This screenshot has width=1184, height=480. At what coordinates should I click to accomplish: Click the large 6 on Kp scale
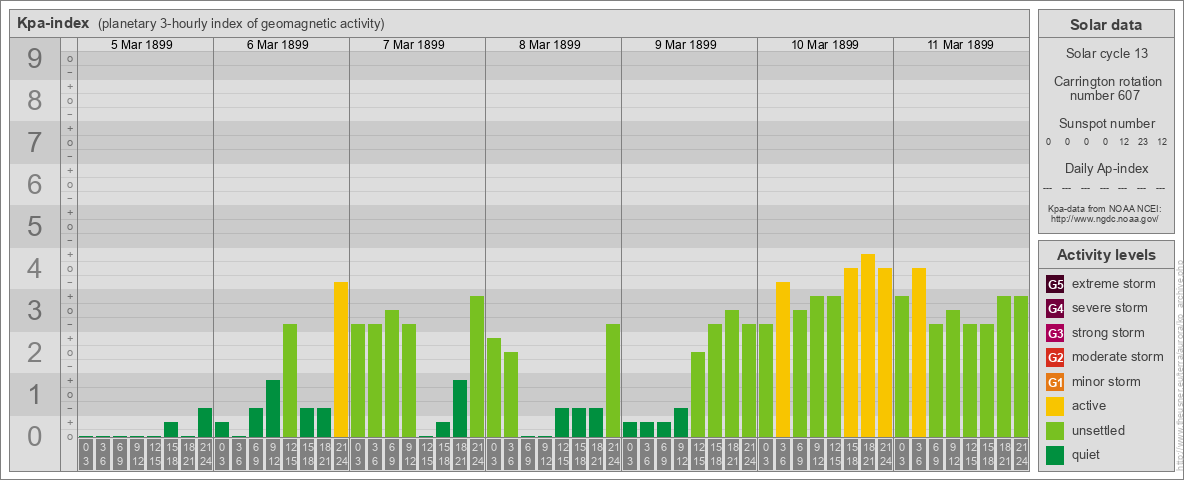35,184
